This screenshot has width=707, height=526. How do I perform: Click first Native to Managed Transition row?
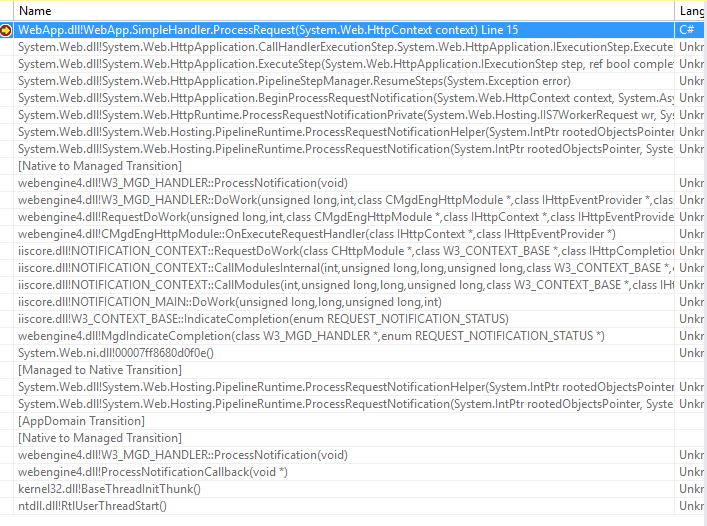pos(100,166)
